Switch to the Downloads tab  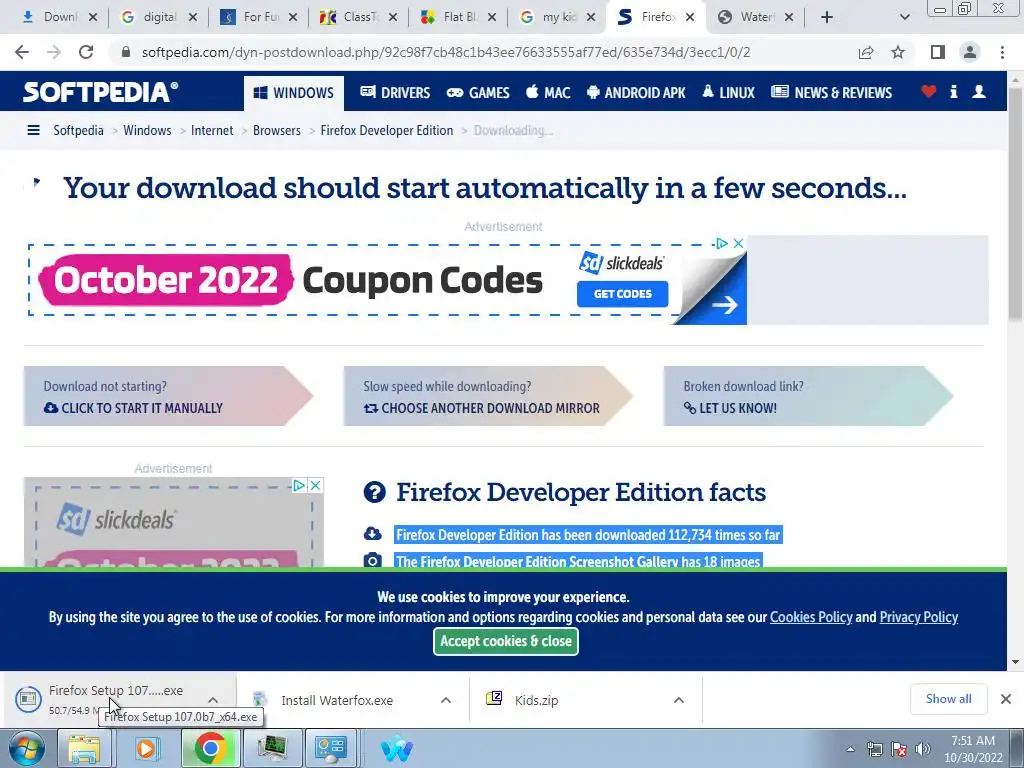coord(51,17)
